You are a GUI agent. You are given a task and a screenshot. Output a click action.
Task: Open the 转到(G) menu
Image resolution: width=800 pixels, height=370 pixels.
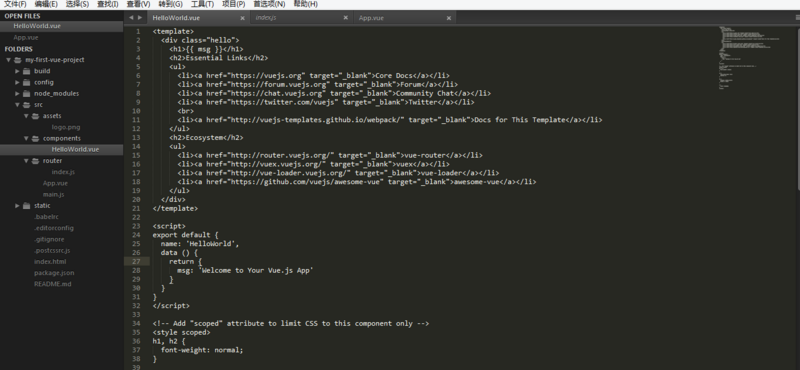170,4
